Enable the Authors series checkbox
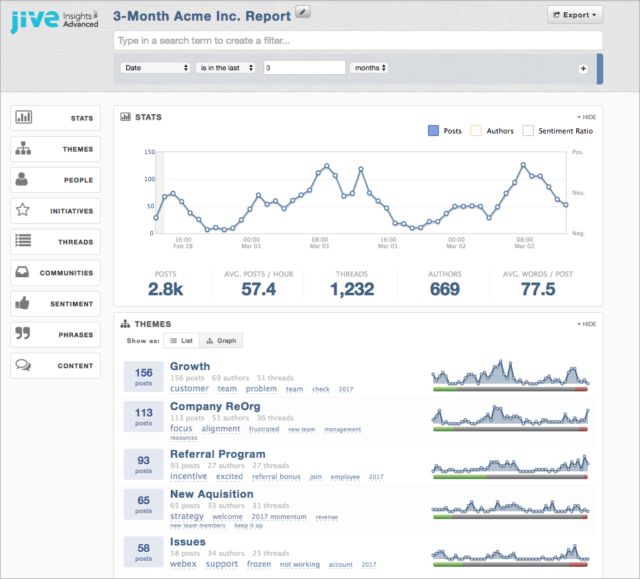 (x=477, y=131)
